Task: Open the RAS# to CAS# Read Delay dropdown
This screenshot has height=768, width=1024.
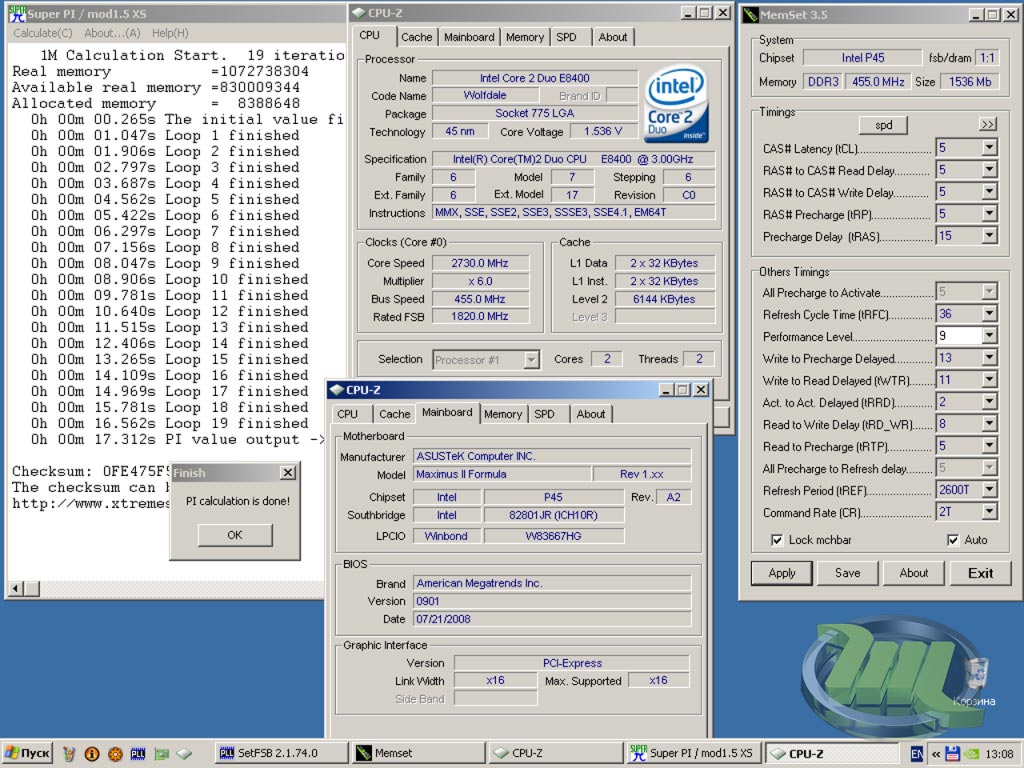Action: coord(989,170)
